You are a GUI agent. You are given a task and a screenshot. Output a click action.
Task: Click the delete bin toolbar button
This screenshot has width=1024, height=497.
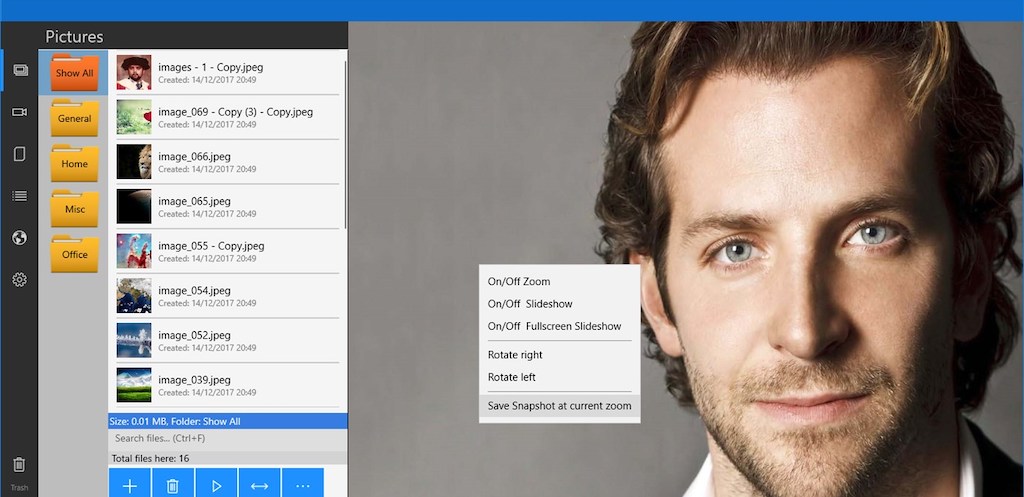tap(172, 485)
